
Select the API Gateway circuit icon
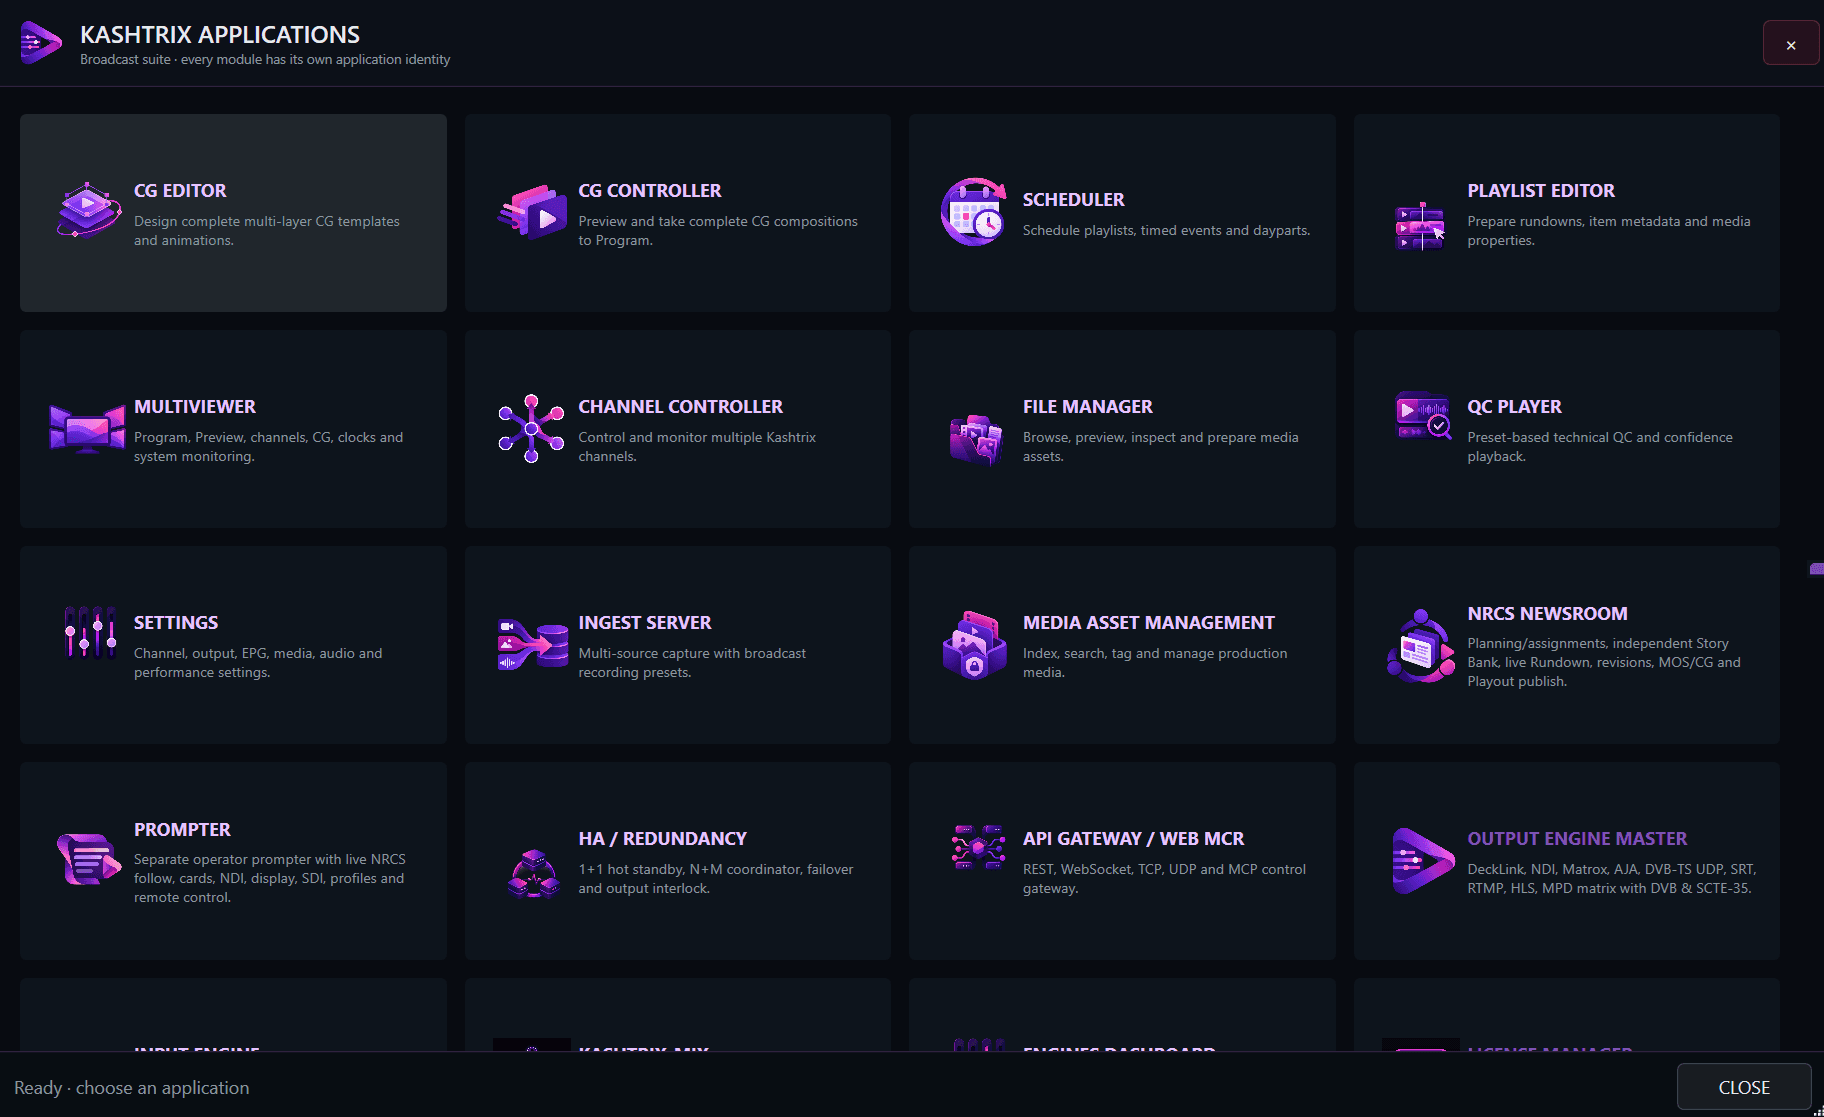tap(978, 847)
